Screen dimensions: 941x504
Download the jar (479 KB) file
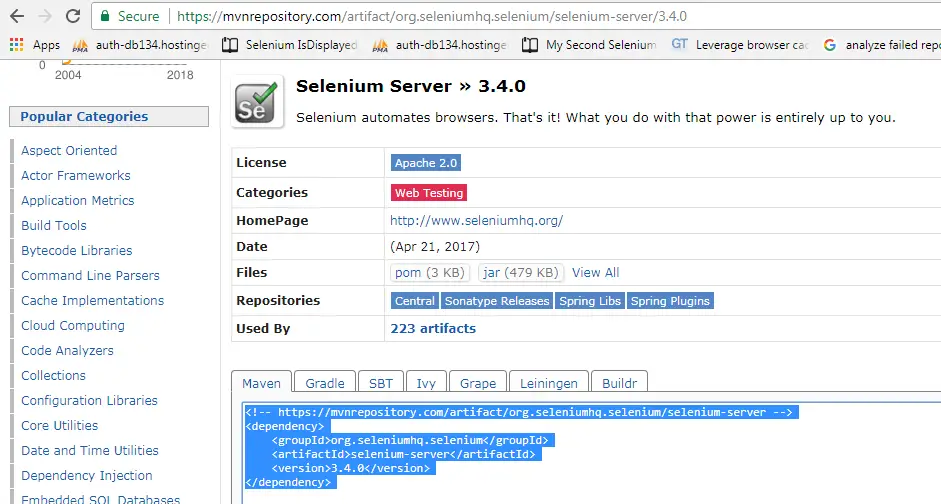tap(522, 272)
